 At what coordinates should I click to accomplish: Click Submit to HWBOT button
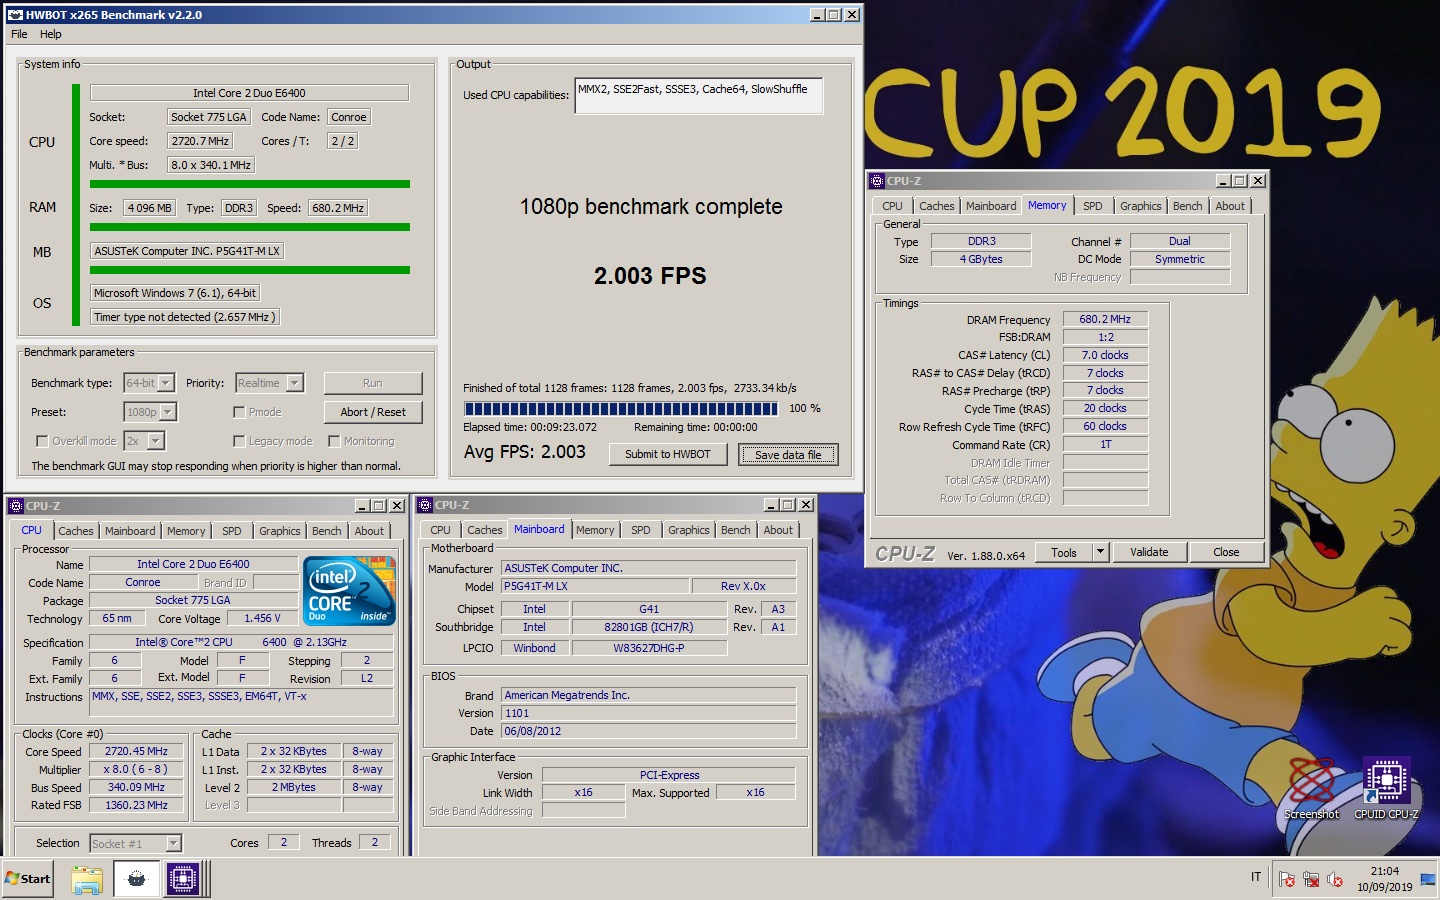coord(668,454)
